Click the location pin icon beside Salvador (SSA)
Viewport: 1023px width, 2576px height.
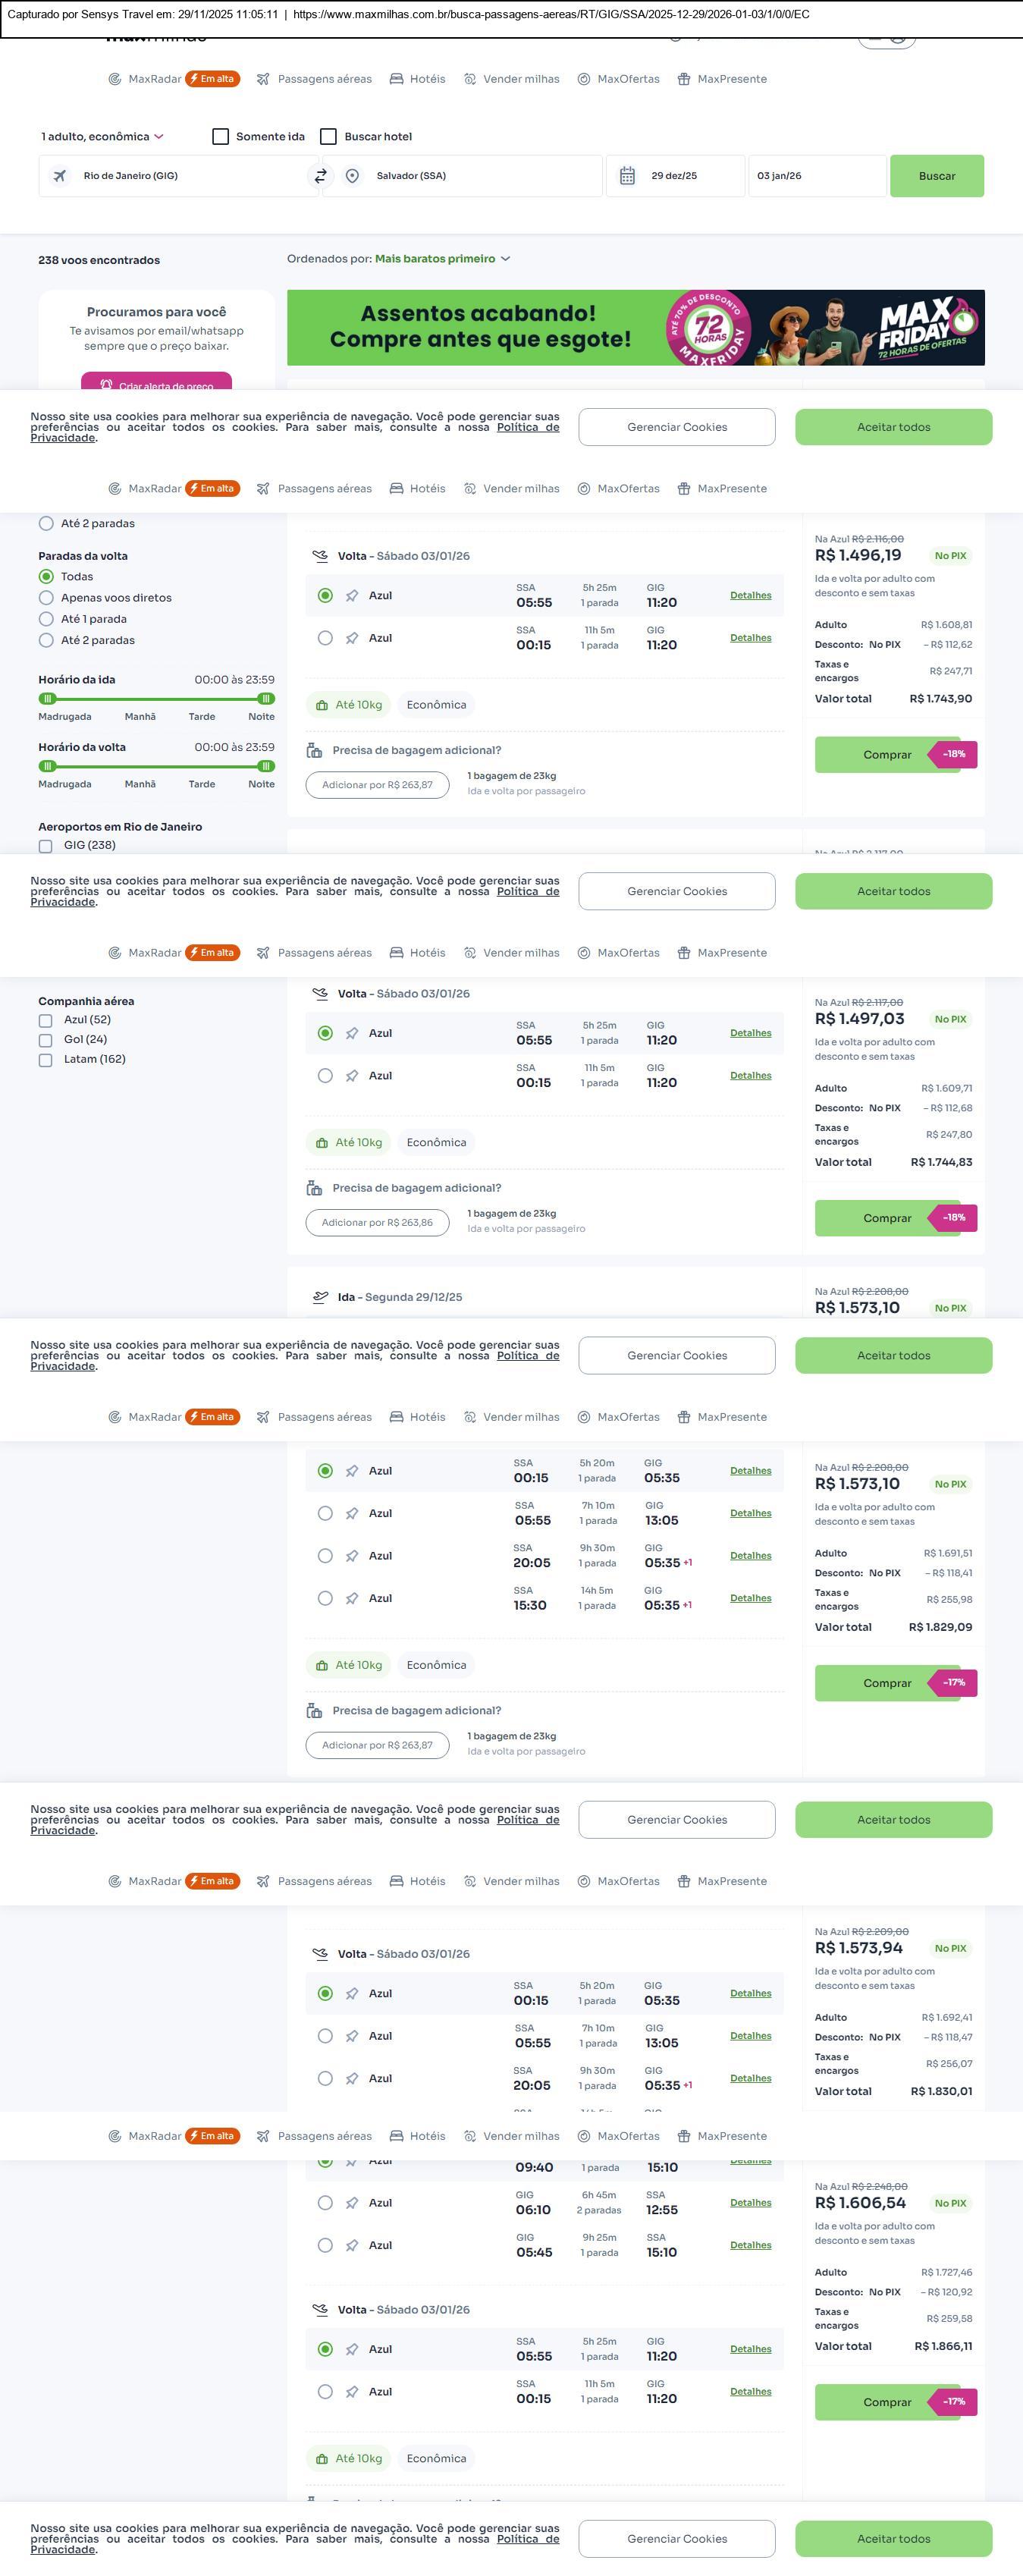point(352,176)
